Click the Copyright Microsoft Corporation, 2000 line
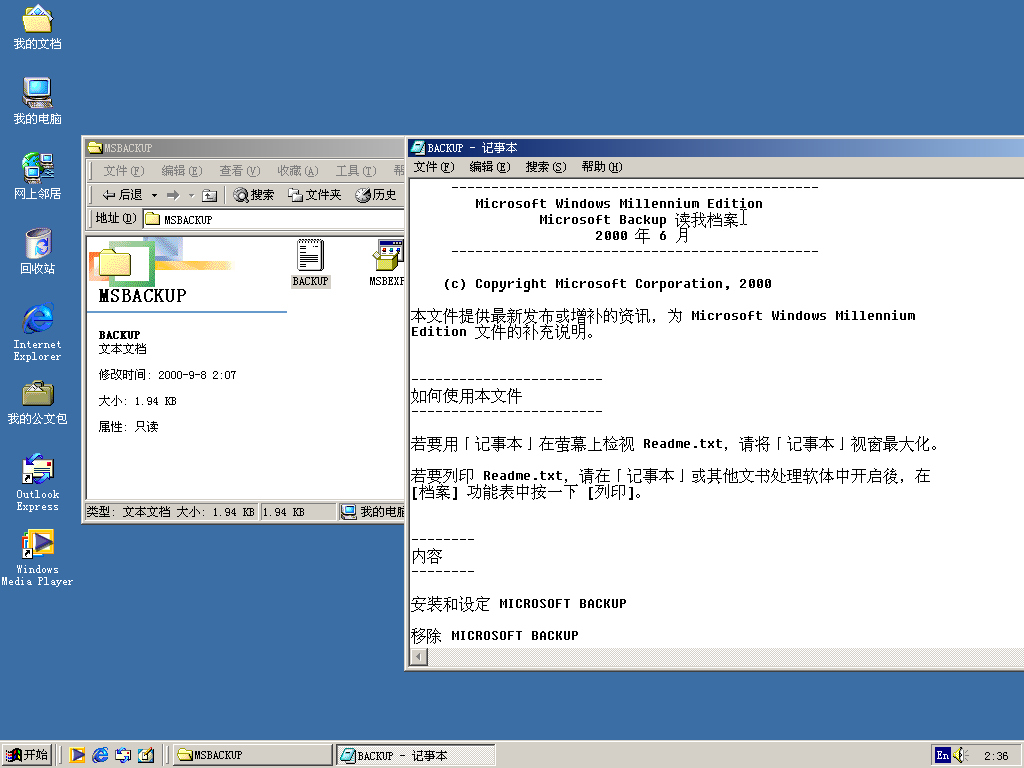Viewport: 1024px width, 768px height. [x=607, y=283]
